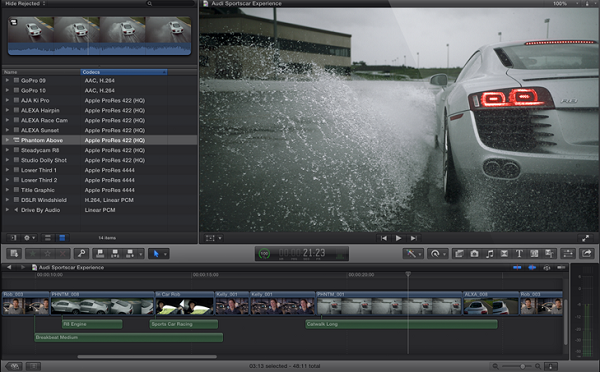Open the Generators browser

click(534, 253)
